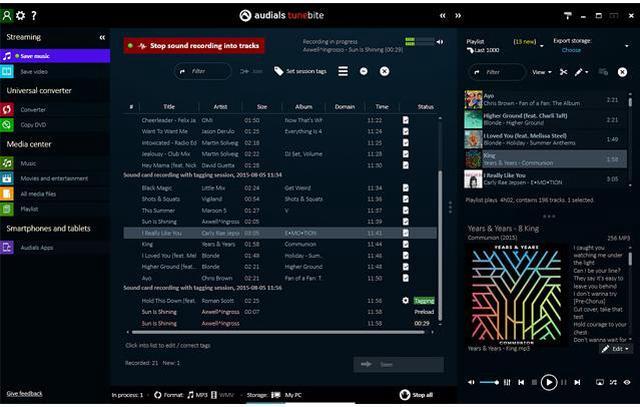Screen dimensions: 640x407
Task: Open the pencil edit dropdown in playlist toolbar
Action: 581,72
